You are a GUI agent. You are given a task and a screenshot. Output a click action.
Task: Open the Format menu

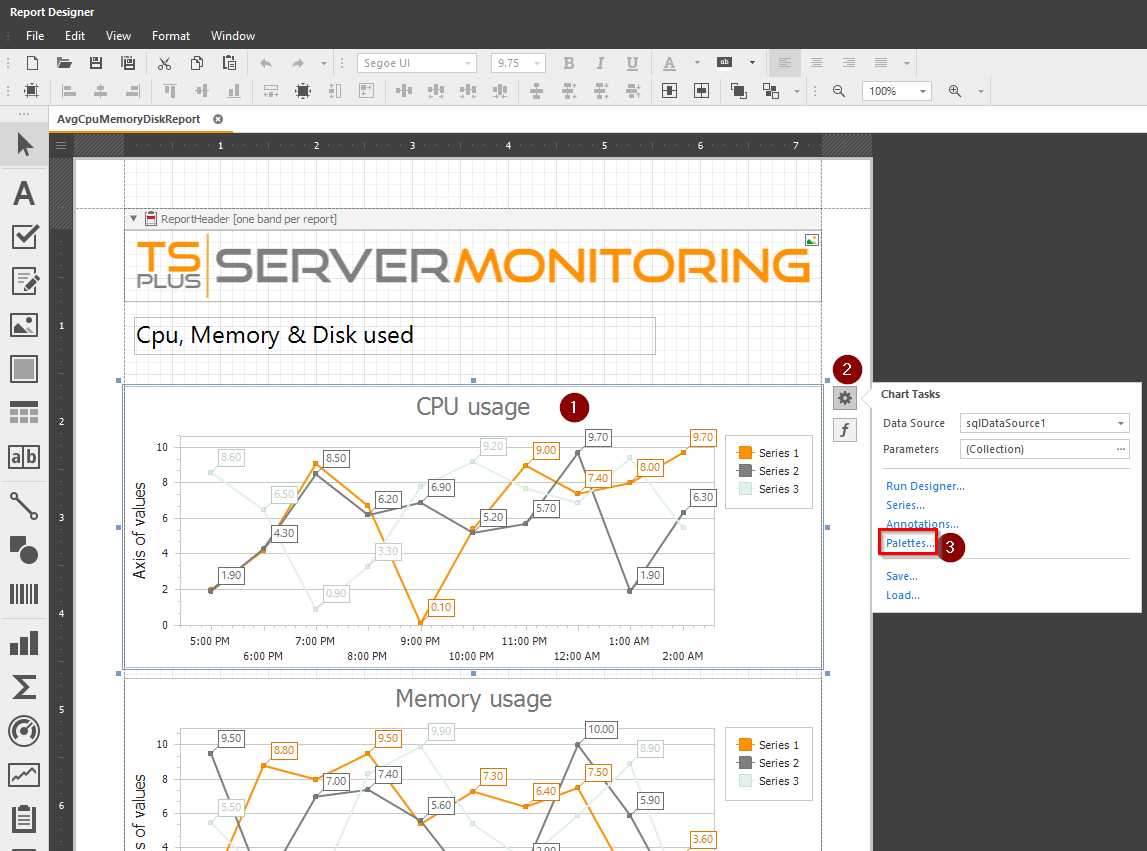tap(170, 35)
